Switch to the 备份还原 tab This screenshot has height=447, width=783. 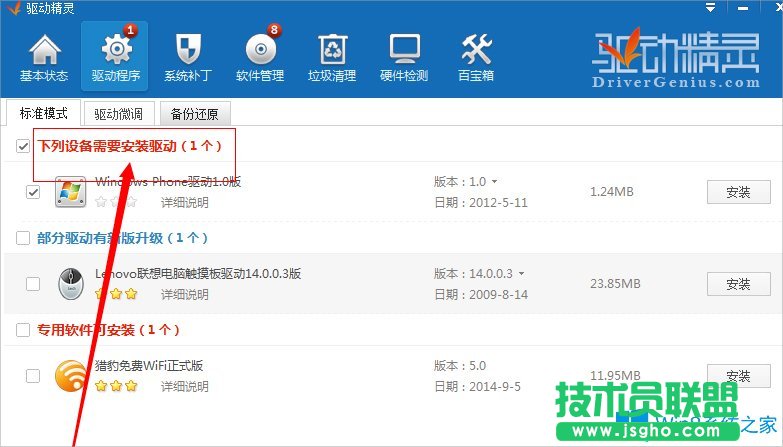click(195, 114)
